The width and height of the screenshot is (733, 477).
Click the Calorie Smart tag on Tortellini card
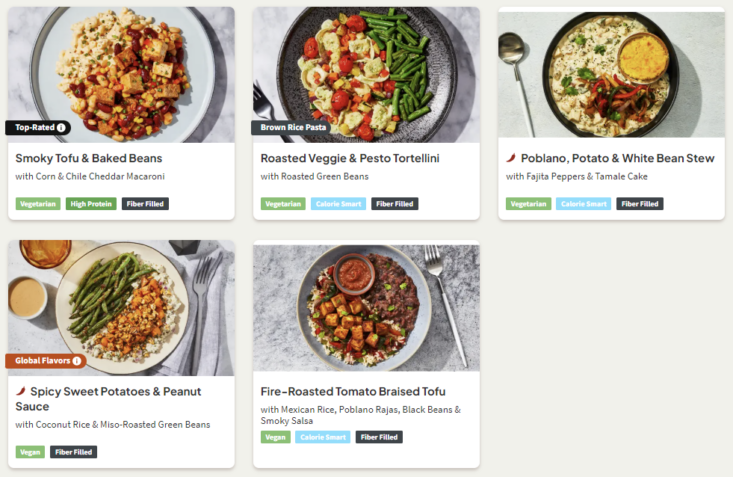click(x=338, y=204)
